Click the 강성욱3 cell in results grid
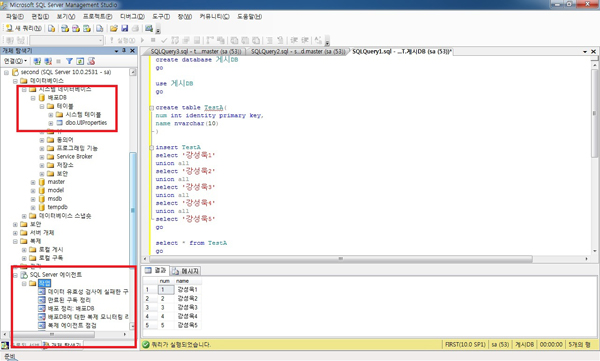The height and width of the screenshot is (361, 600). coord(188,307)
